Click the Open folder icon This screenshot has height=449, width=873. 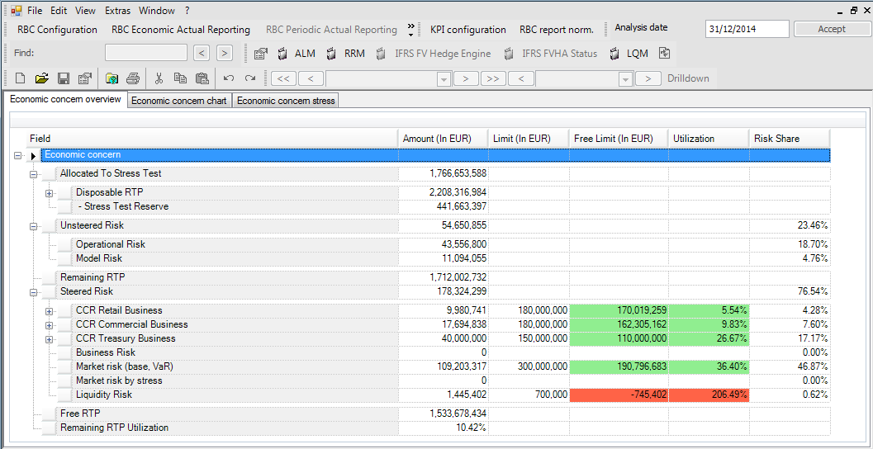click(x=41, y=78)
